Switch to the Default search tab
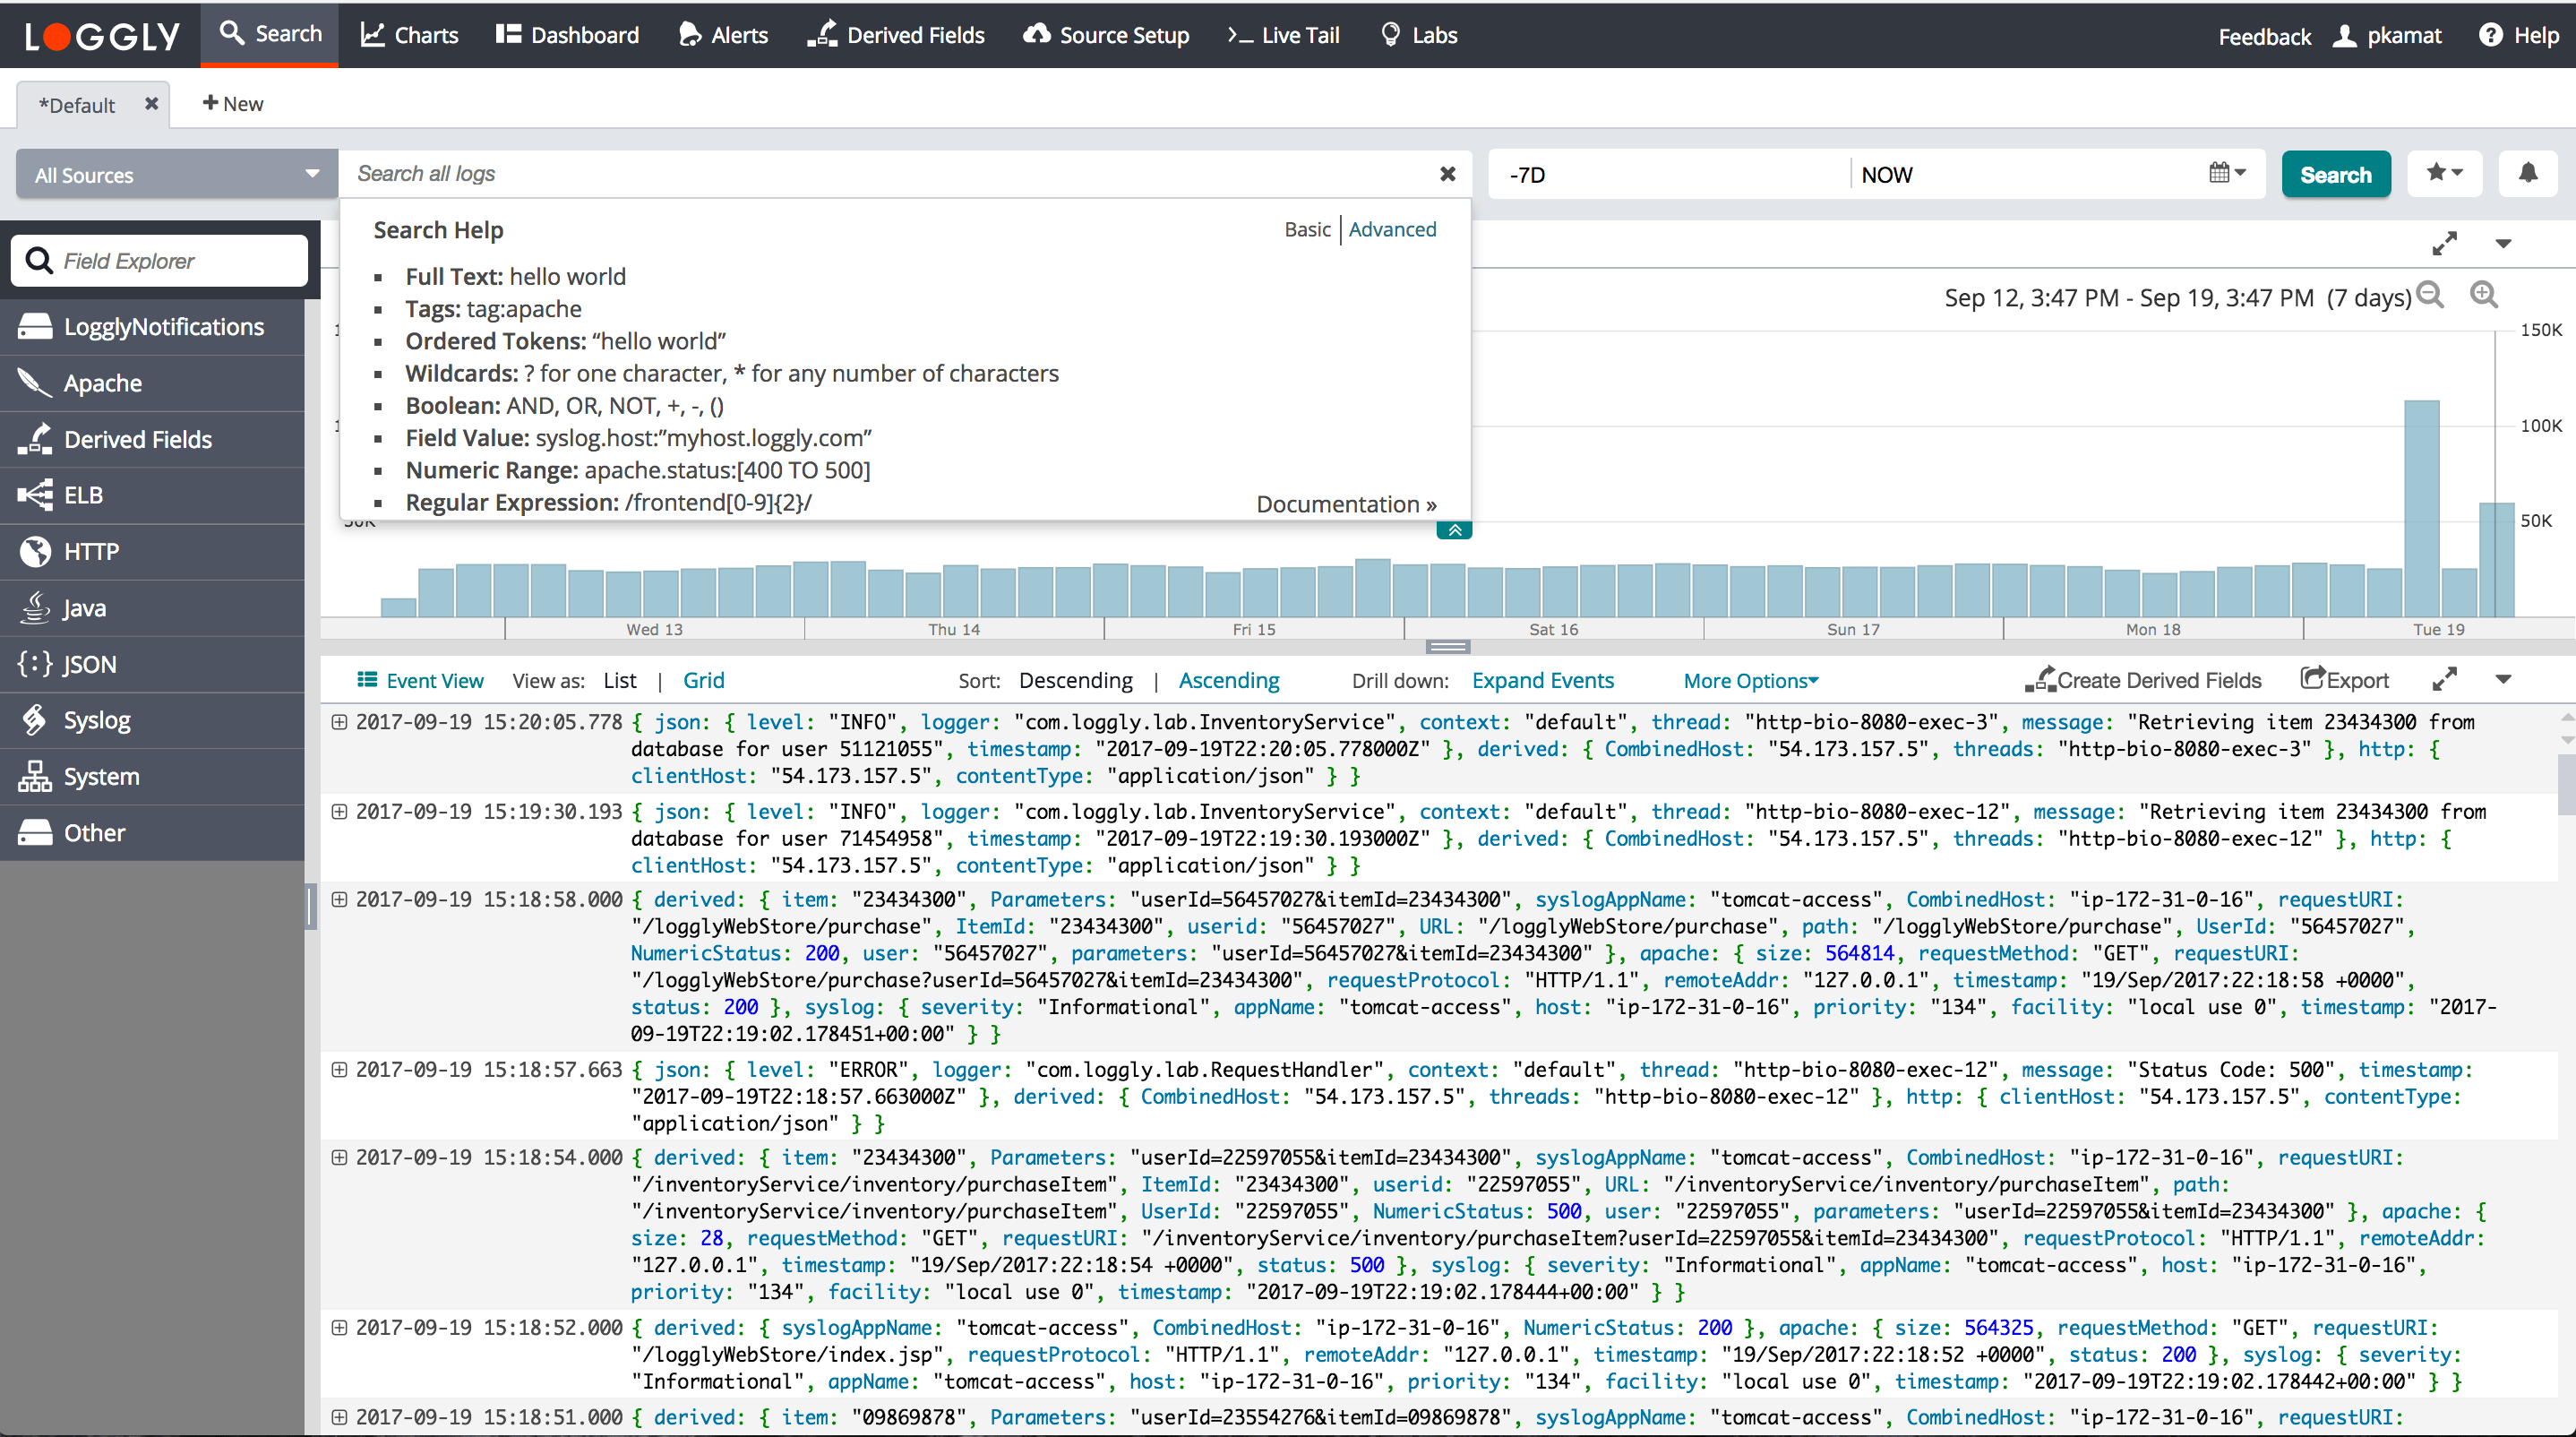The height and width of the screenshot is (1437, 2576). 80,104
